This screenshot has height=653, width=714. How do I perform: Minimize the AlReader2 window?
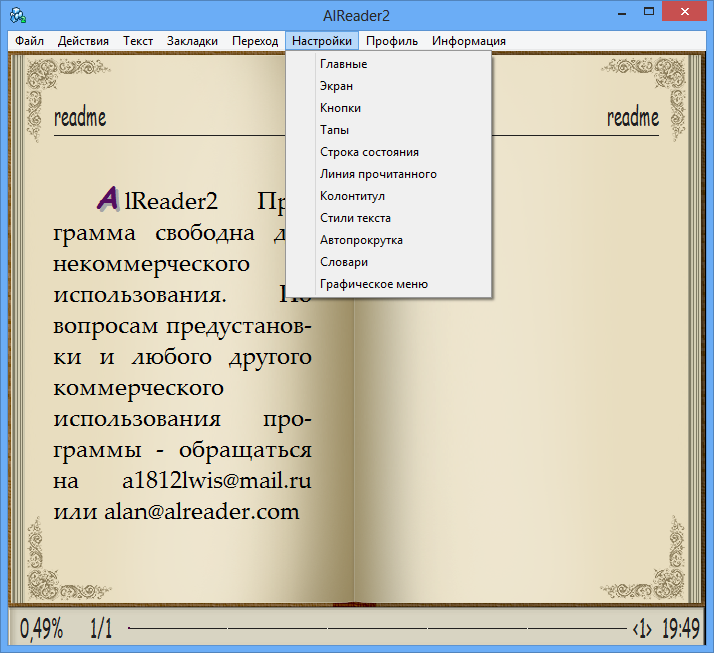pyautogui.click(x=622, y=13)
